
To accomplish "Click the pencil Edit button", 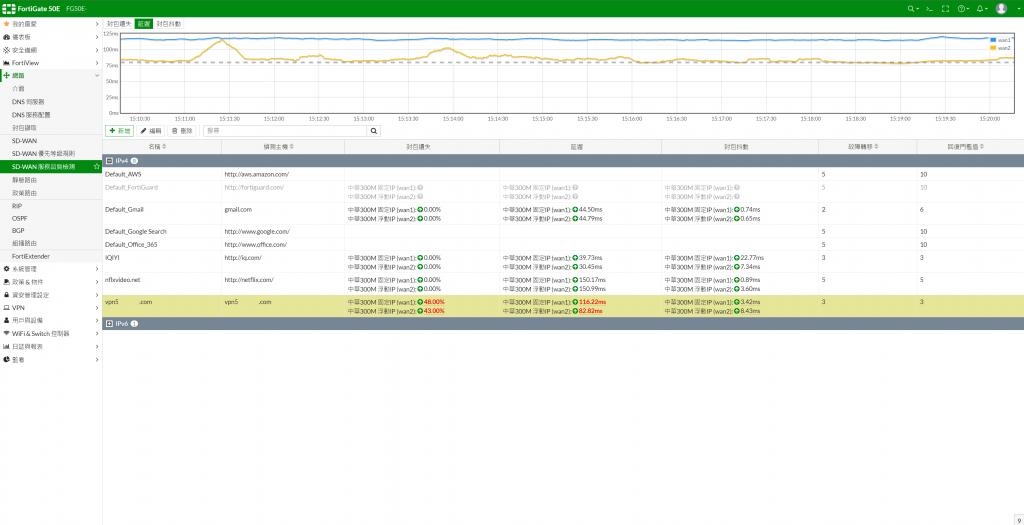I will pyautogui.click(x=151, y=131).
